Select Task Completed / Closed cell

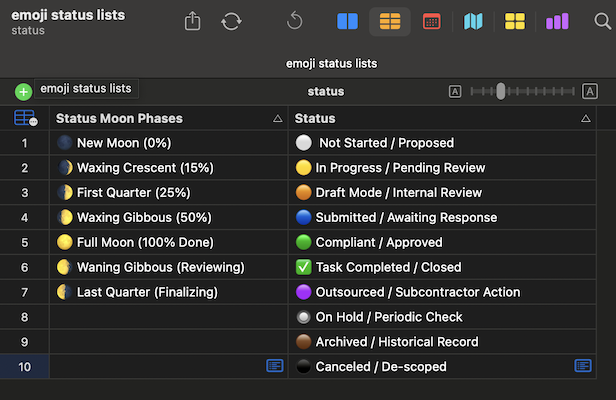[x=442, y=267]
